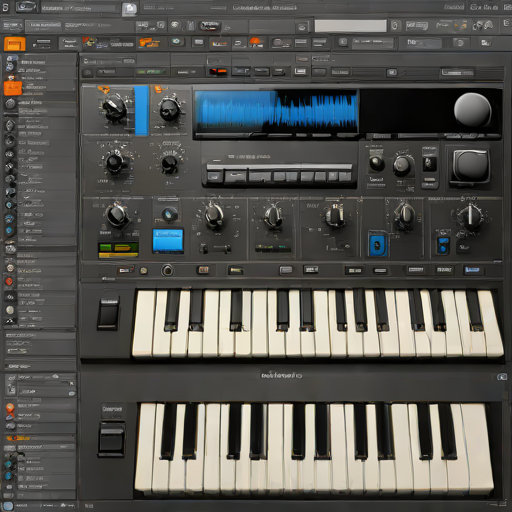Screen dimensions: 512x512
Task: Click the orange highlighted icon in the left sidebar
Action: tap(13, 88)
